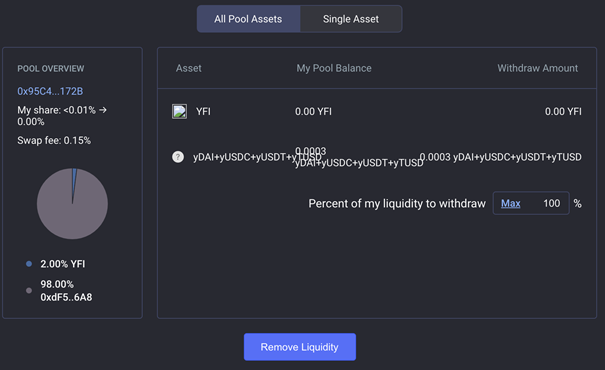
Task: Click the yDAI+yUSDC+yUSDT+yTUSD asset name
Action: (x=257, y=157)
